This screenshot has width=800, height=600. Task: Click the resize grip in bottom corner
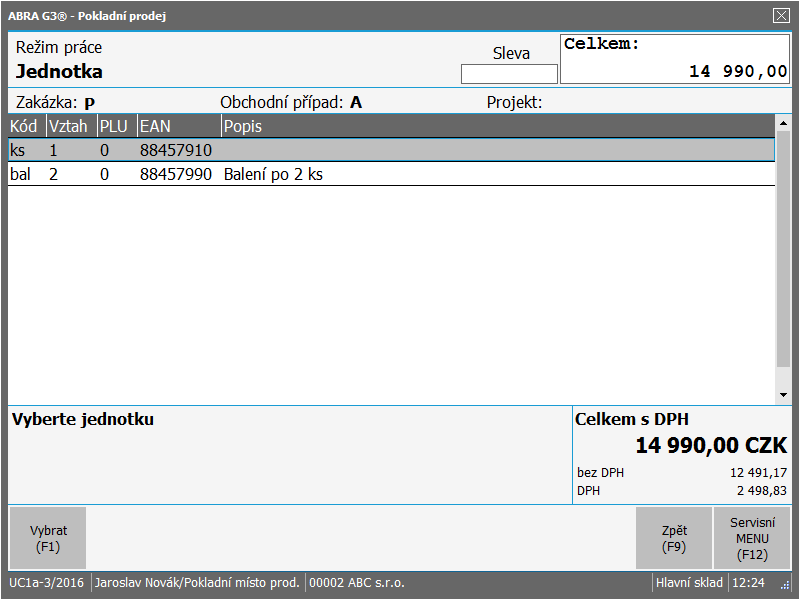coord(785,586)
